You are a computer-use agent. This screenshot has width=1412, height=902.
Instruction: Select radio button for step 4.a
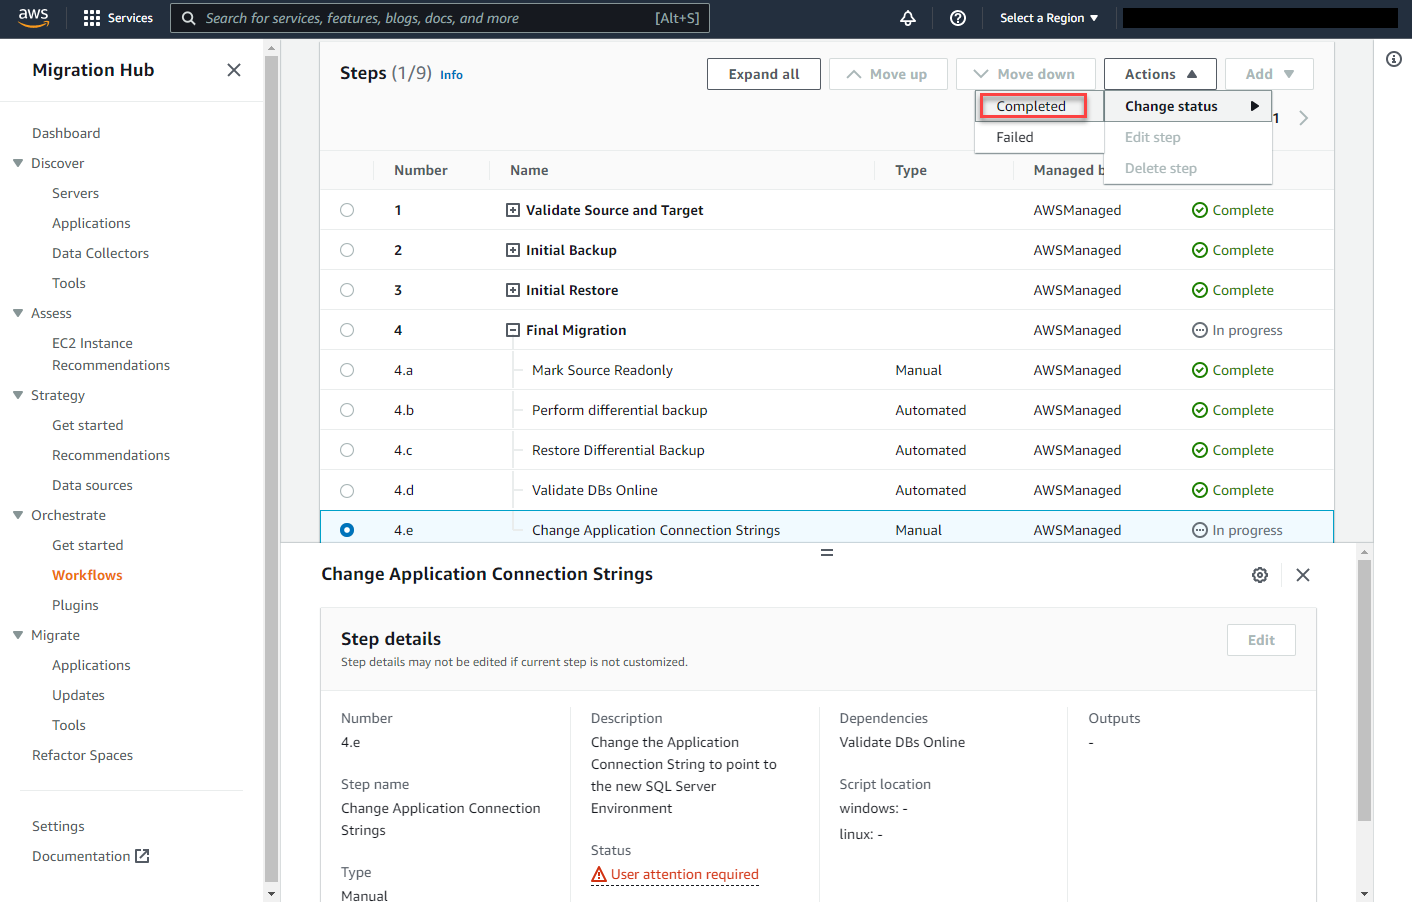click(x=347, y=370)
